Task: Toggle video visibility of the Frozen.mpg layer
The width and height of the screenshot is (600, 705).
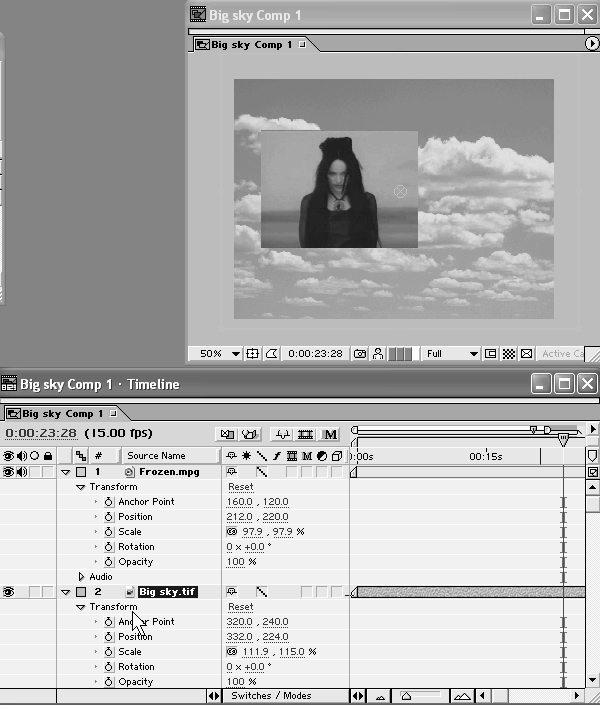Action: [9, 472]
